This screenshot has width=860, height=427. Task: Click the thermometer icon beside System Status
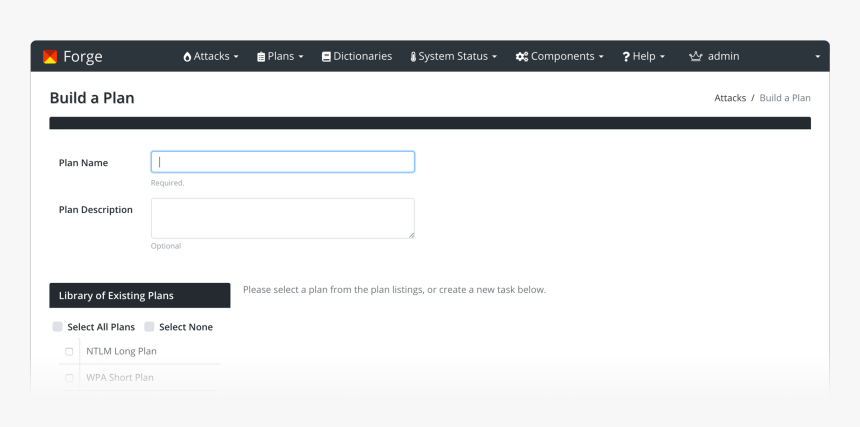coord(413,56)
